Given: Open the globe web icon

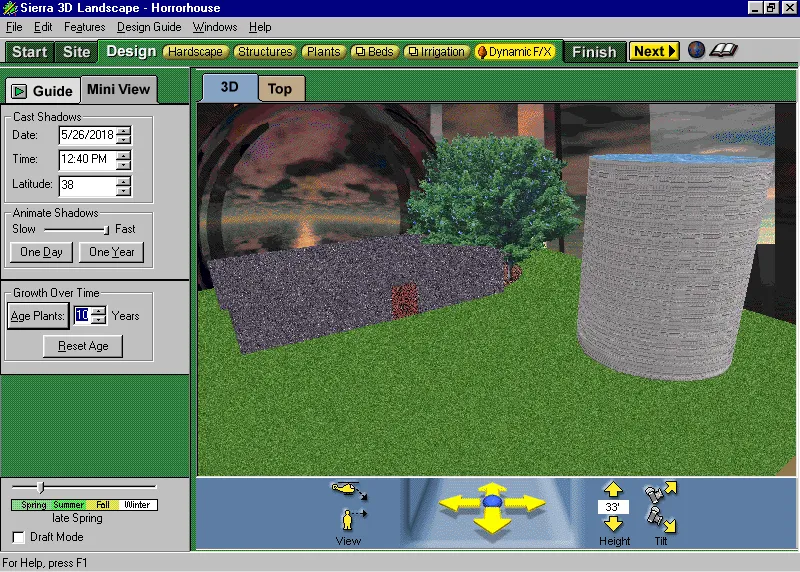Looking at the screenshot, I should [697, 51].
